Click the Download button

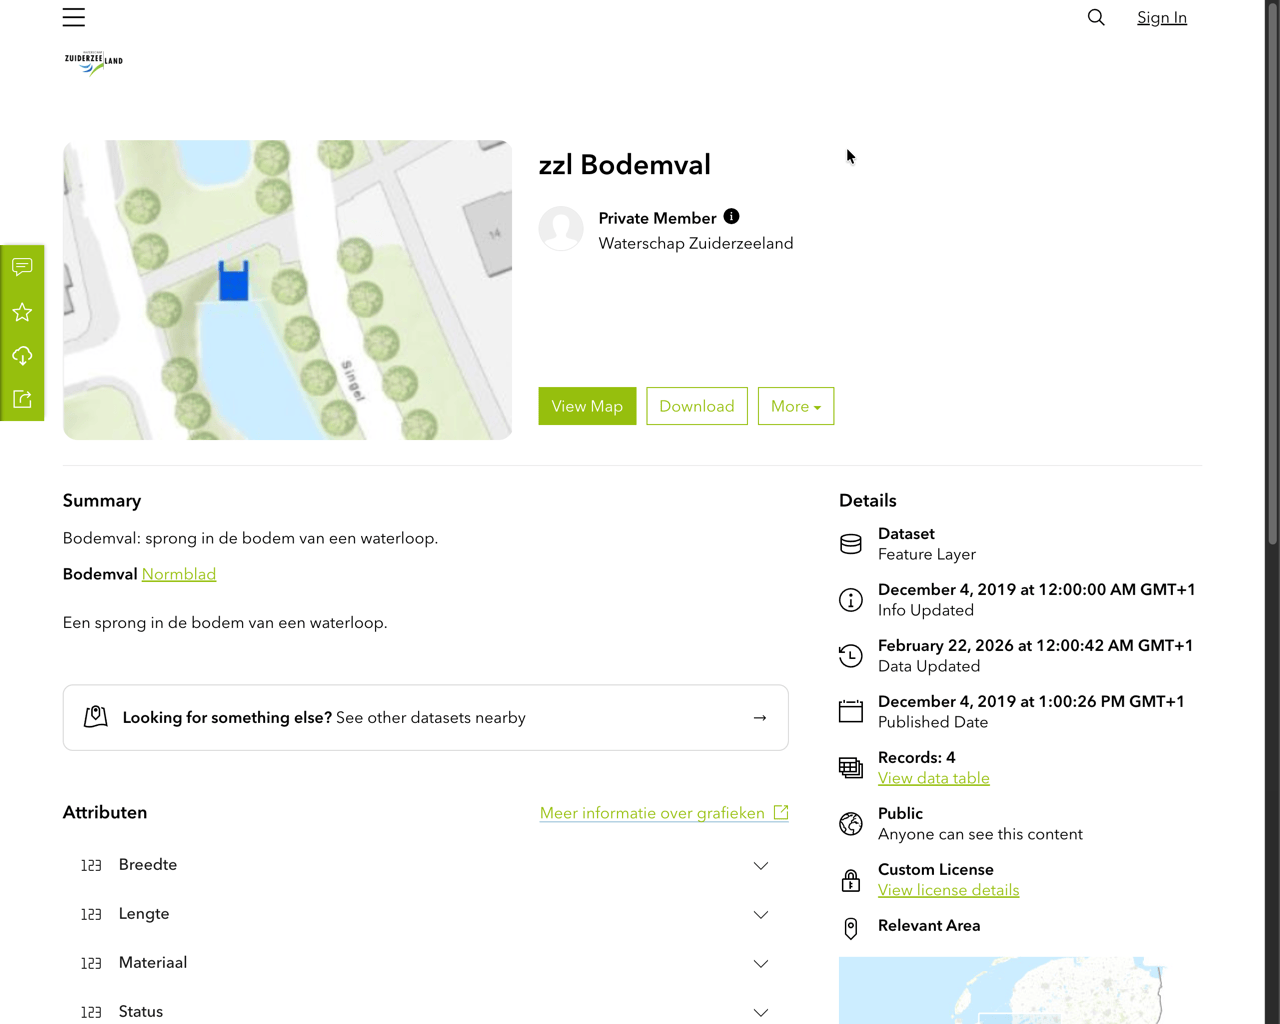pos(696,406)
